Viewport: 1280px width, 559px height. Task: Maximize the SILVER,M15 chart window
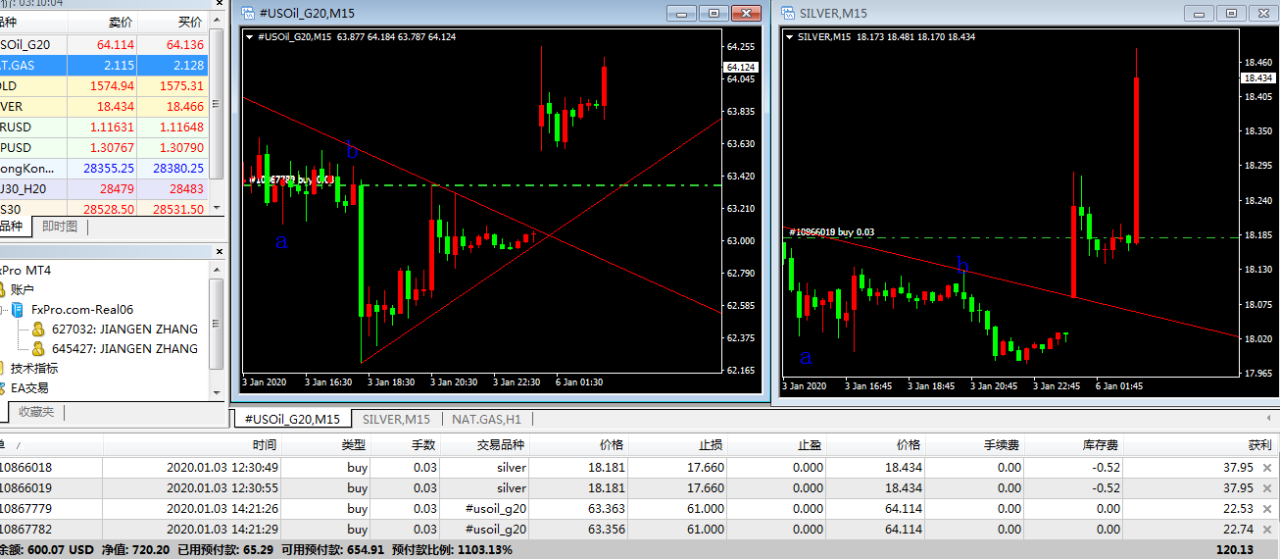[1232, 13]
